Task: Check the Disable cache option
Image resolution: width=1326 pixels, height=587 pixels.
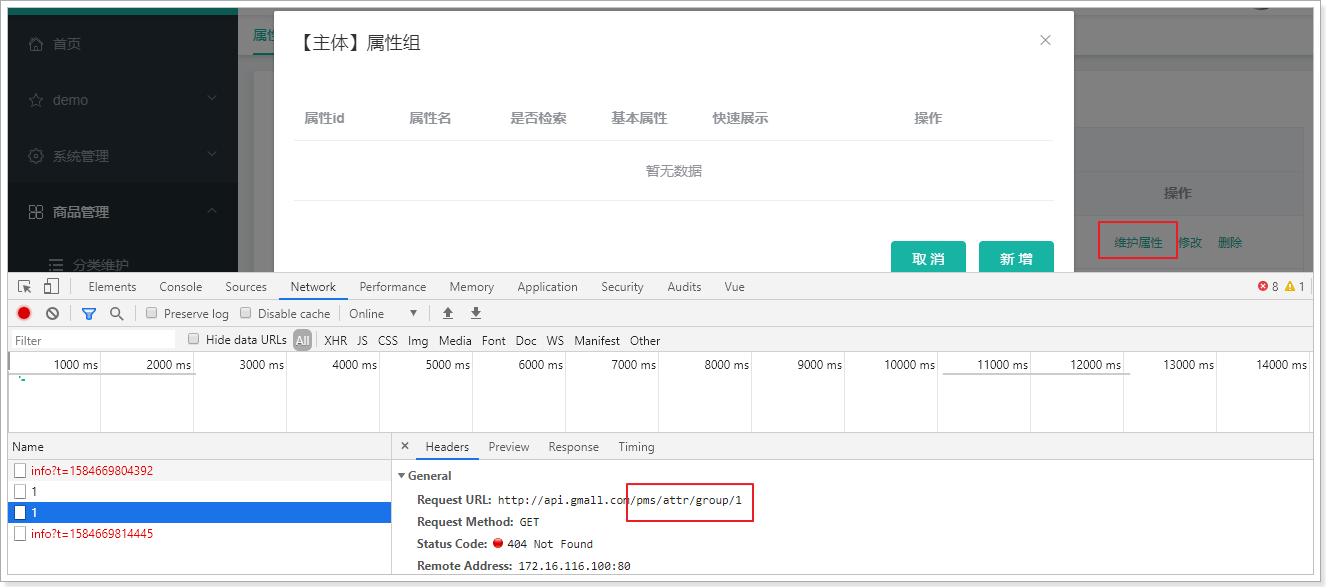Action: click(246, 313)
